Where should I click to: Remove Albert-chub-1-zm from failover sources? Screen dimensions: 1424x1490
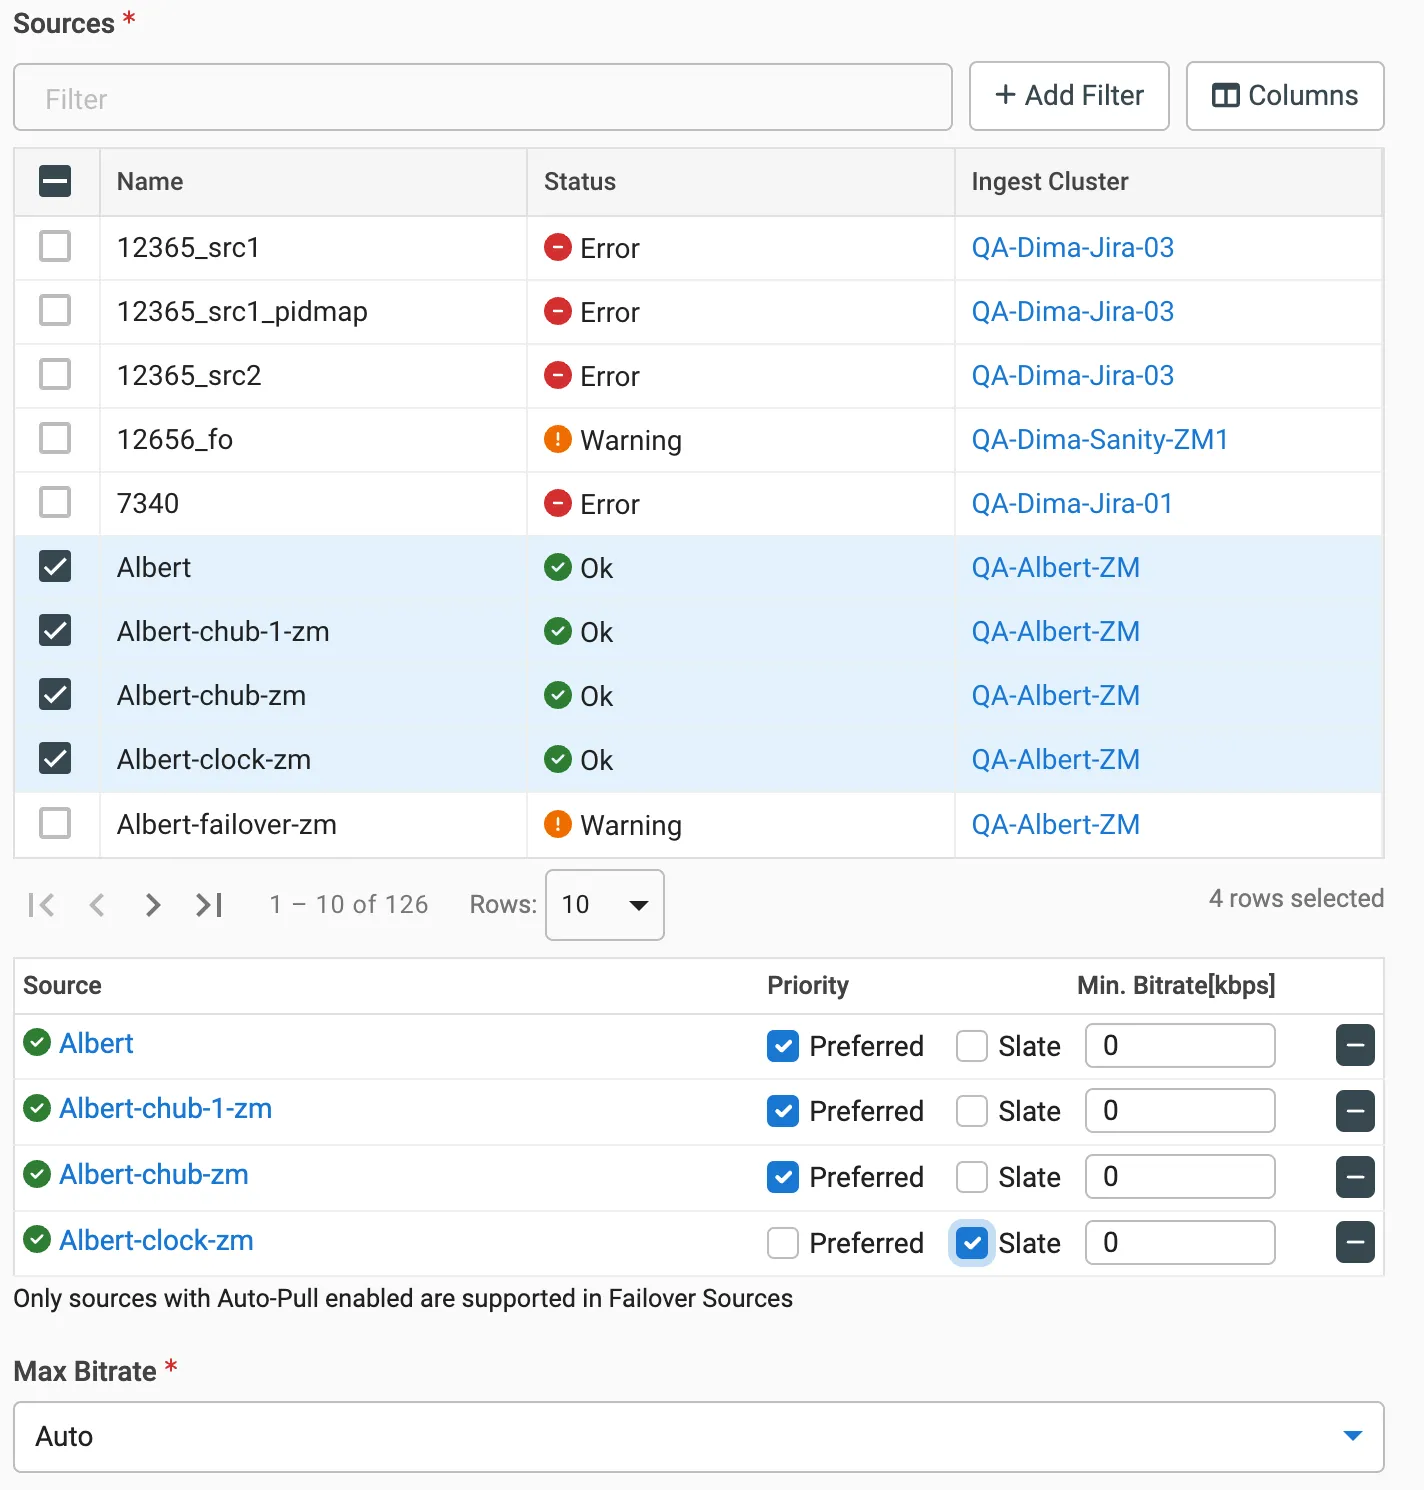point(1355,1111)
